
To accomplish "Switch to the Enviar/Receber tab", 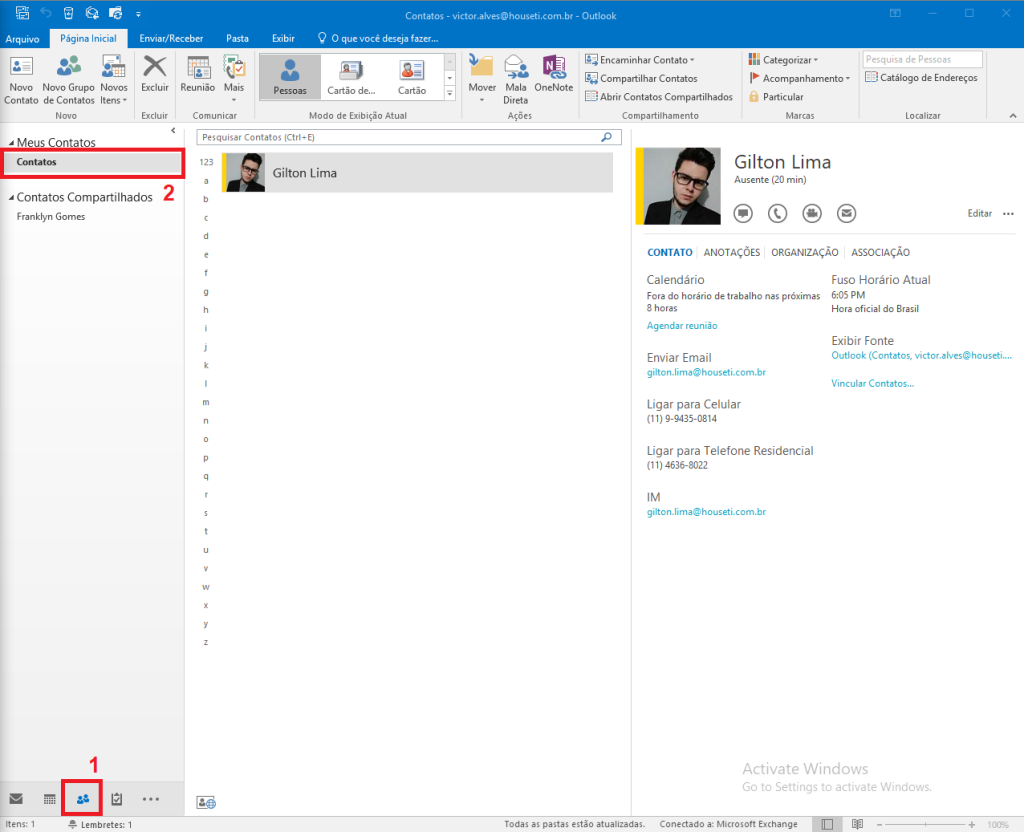I will pyautogui.click(x=171, y=39).
